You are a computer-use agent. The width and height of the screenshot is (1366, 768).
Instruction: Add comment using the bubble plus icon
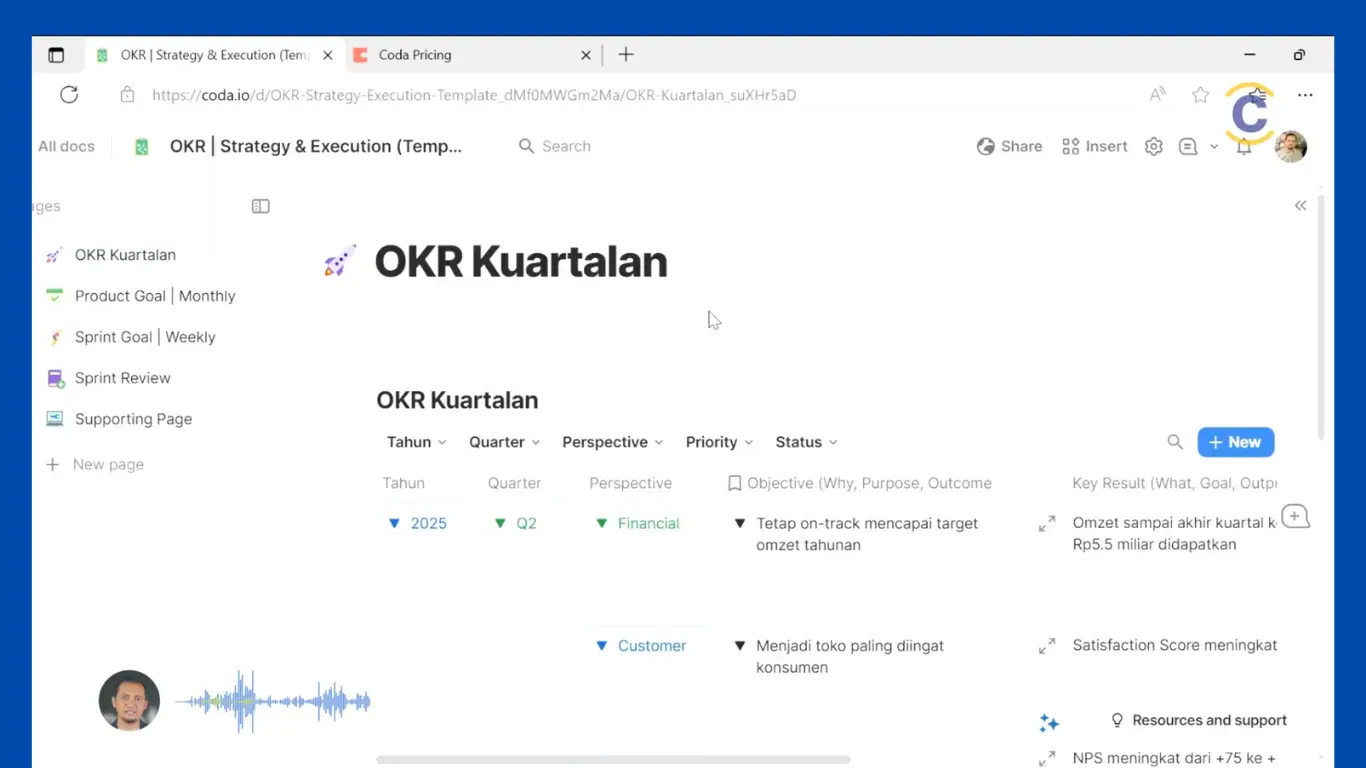[x=1295, y=517]
